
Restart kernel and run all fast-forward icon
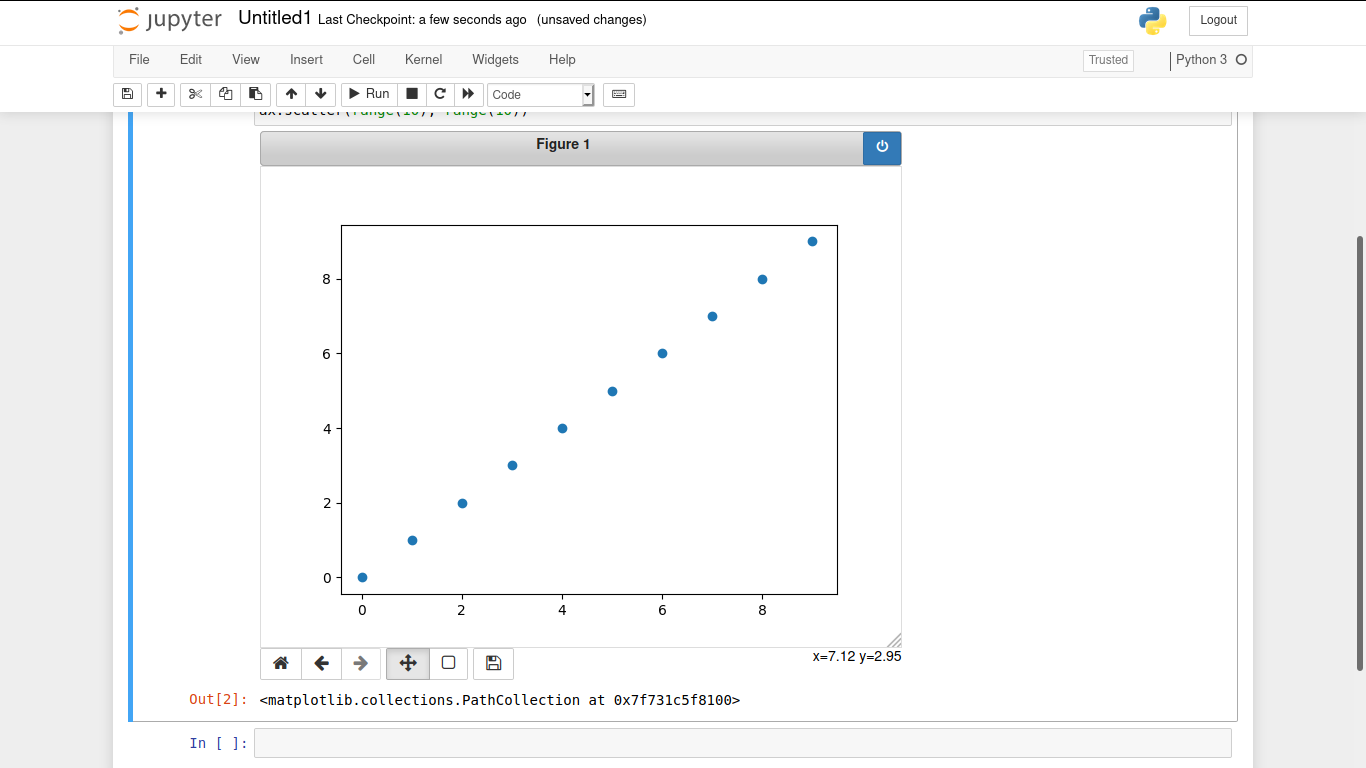coord(467,94)
